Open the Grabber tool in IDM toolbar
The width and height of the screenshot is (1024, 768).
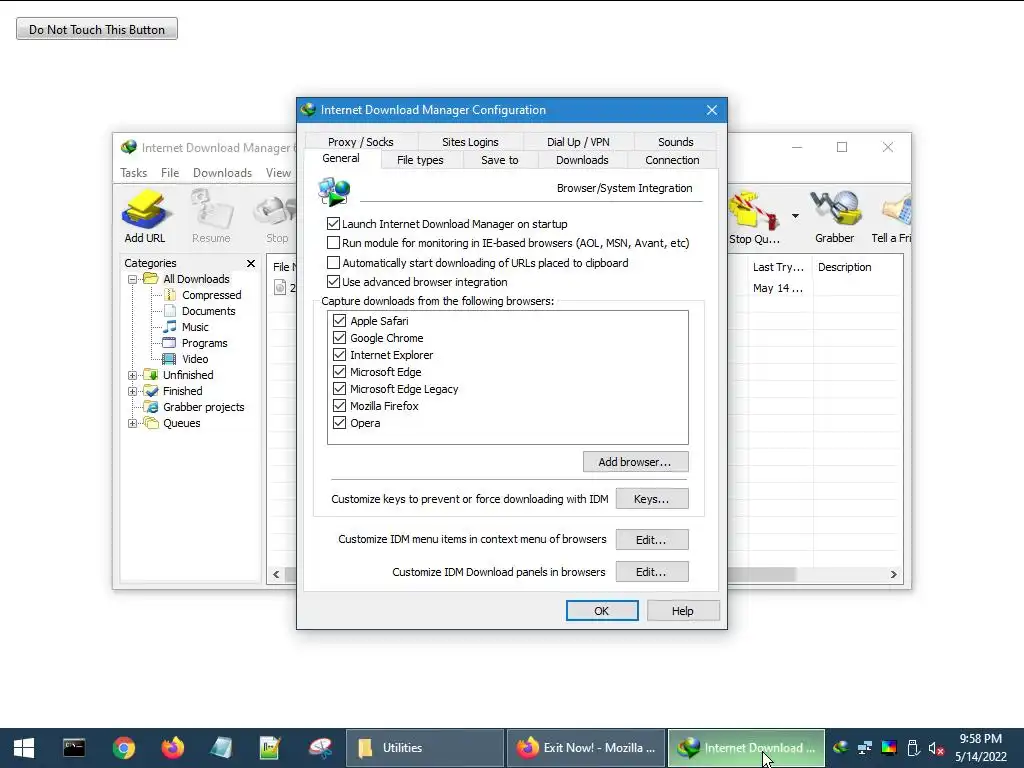click(x=835, y=217)
